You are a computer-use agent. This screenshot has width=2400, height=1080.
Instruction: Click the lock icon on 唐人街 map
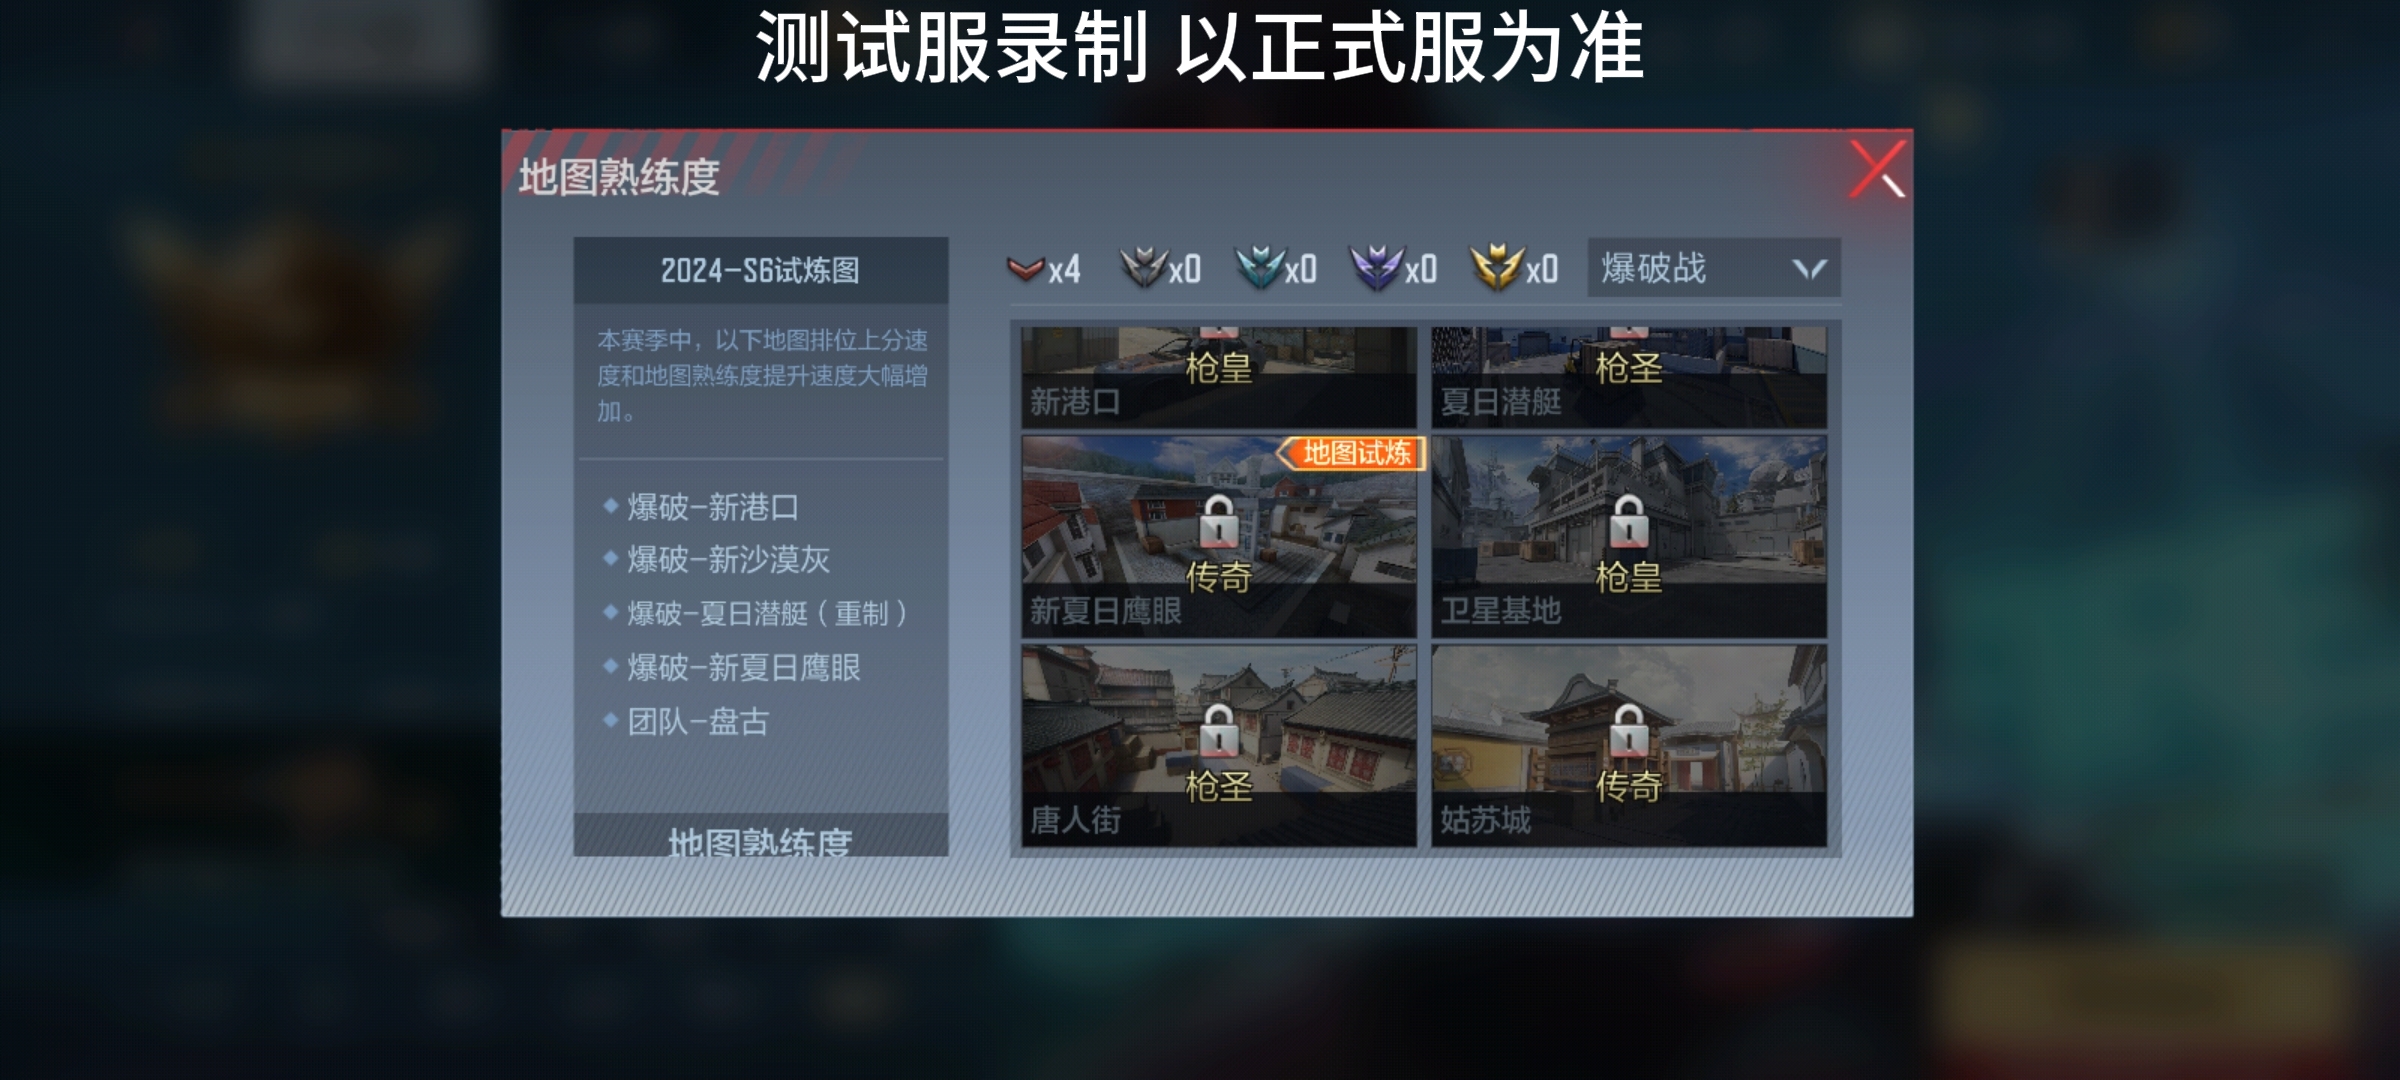click(x=1219, y=731)
